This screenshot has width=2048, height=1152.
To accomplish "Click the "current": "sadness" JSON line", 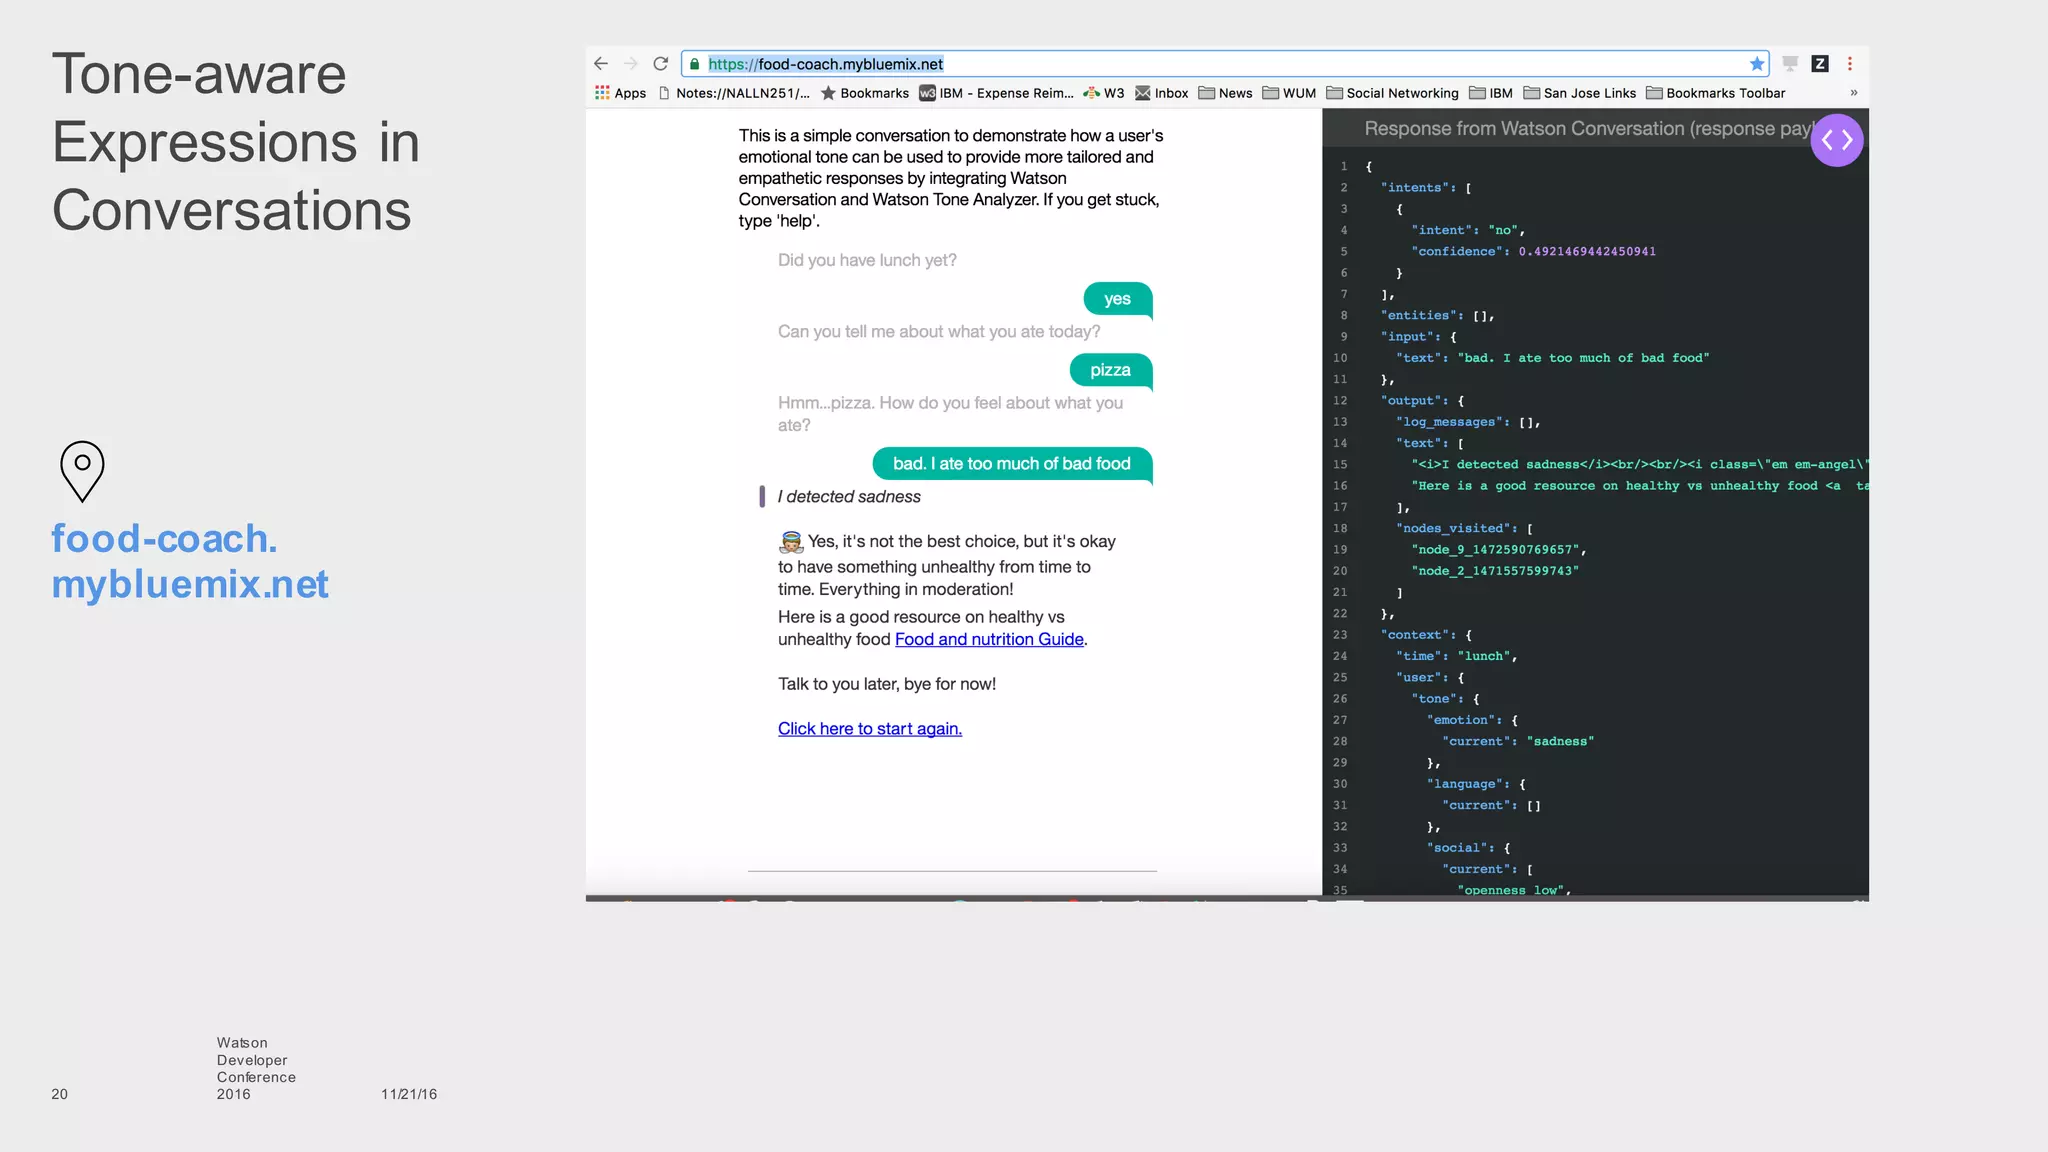I will (1518, 742).
